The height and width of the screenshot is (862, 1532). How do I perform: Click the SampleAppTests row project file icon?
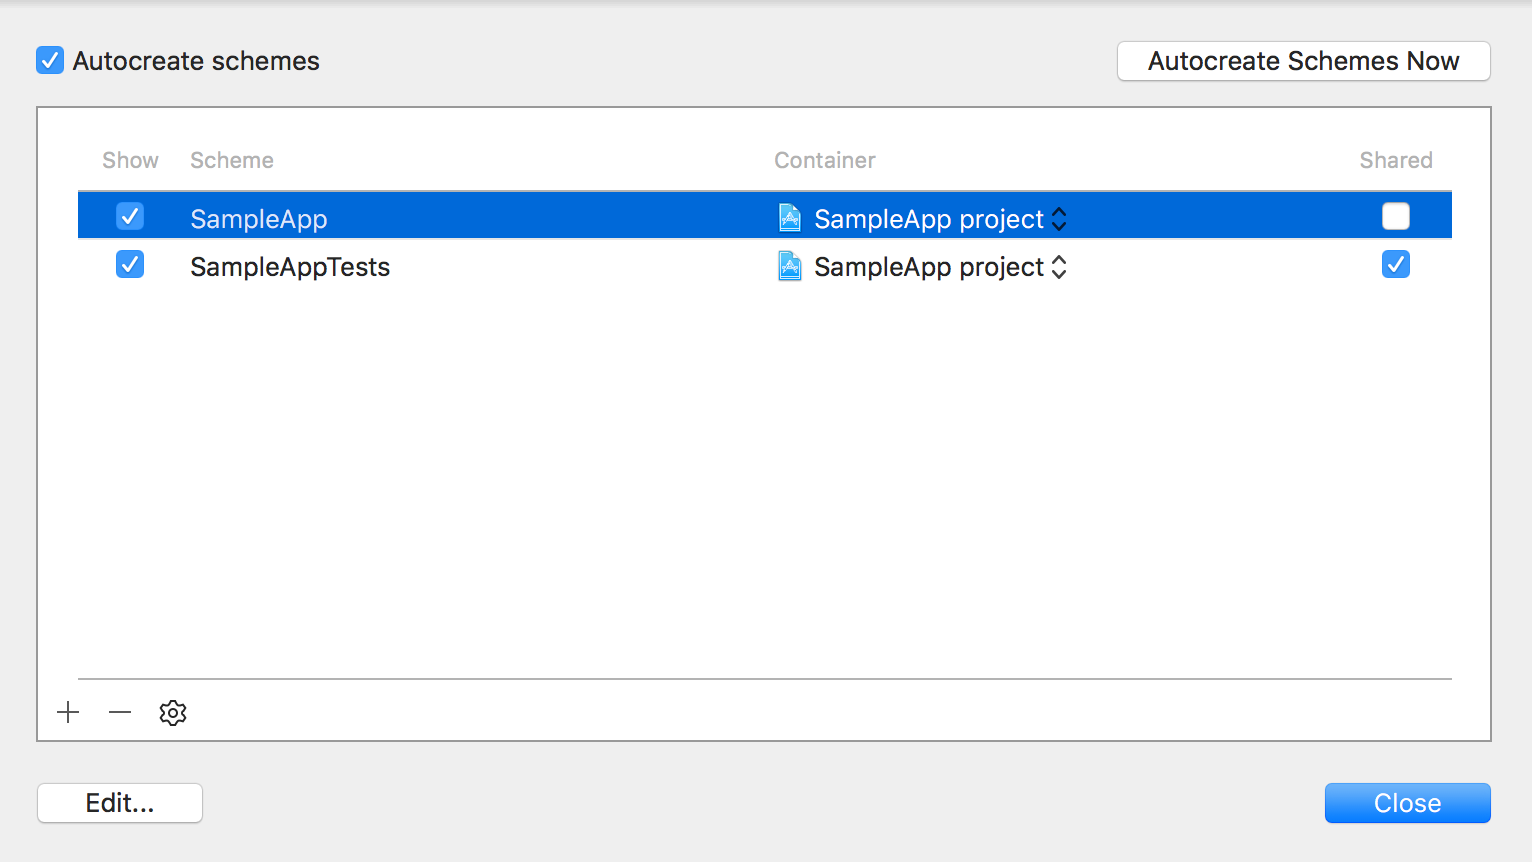[790, 266]
